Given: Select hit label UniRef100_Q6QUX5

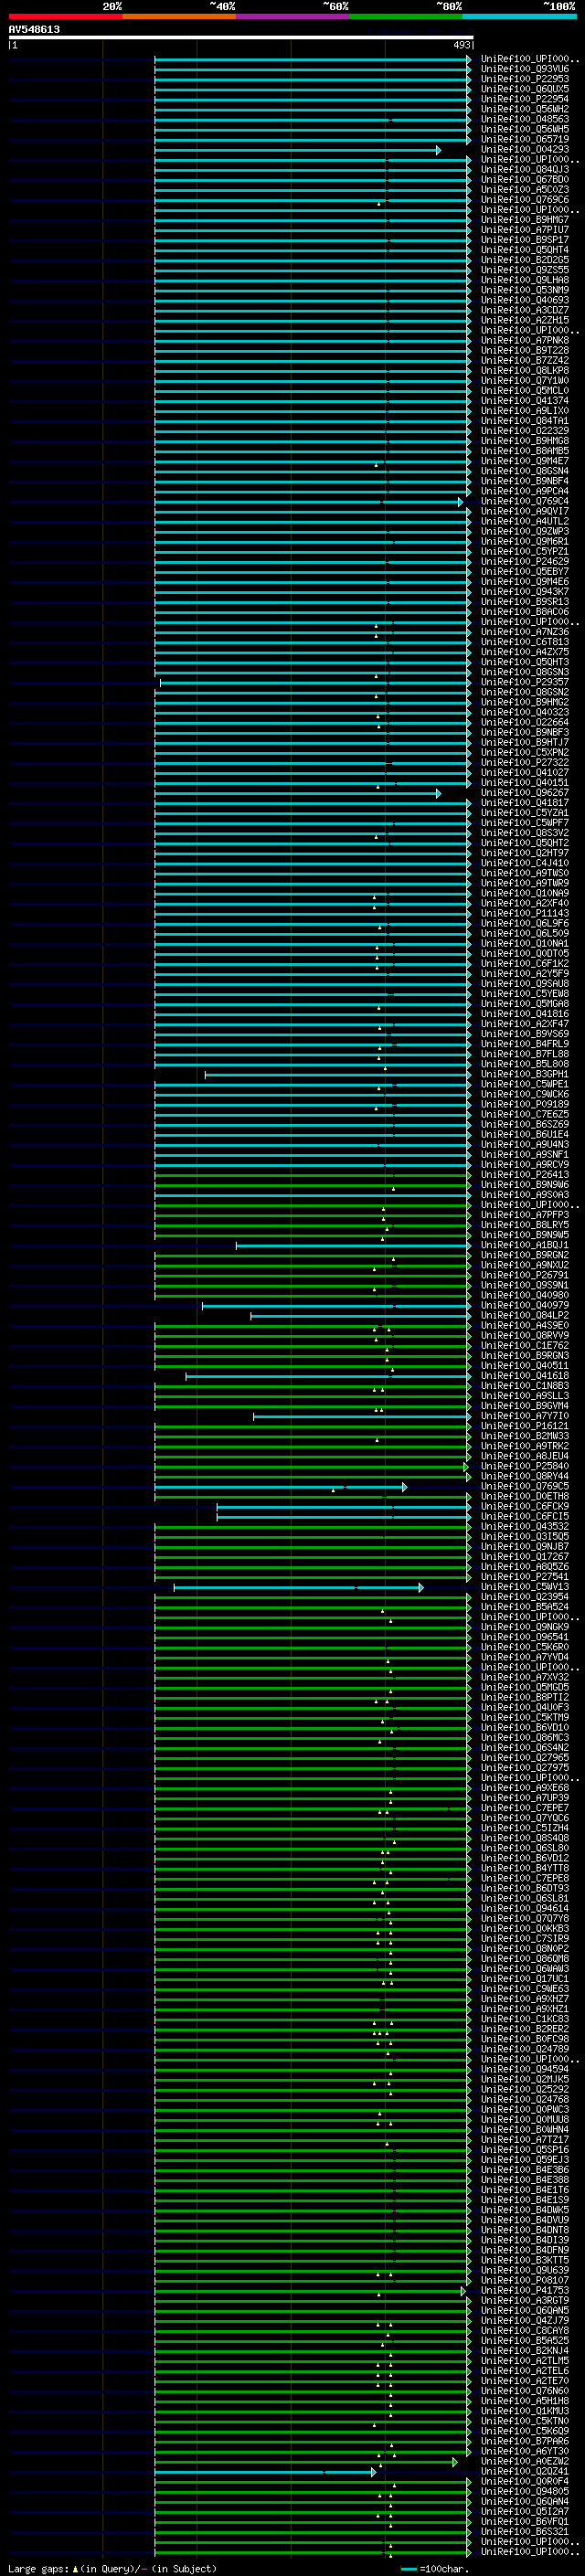Looking at the screenshot, I should 525,89.
